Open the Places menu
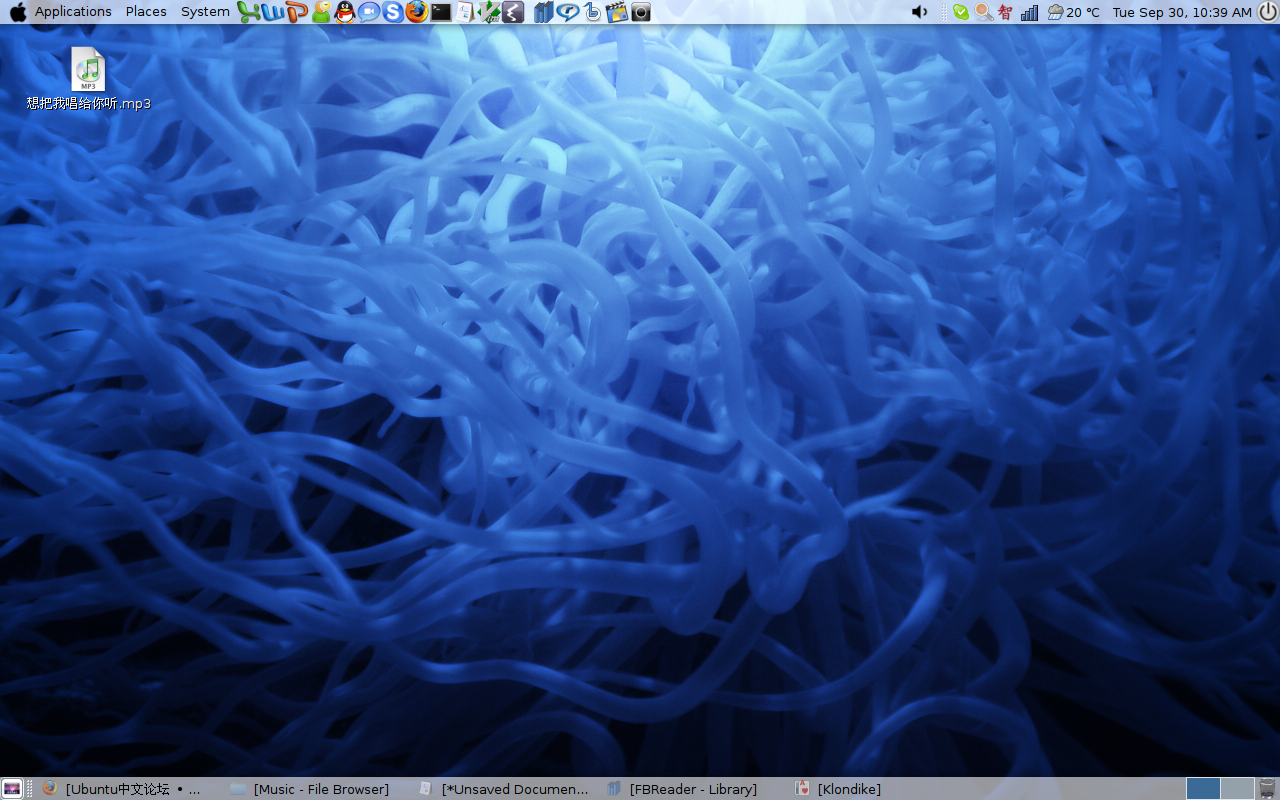This screenshot has width=1280, height=800. click(x=146, y=12)
